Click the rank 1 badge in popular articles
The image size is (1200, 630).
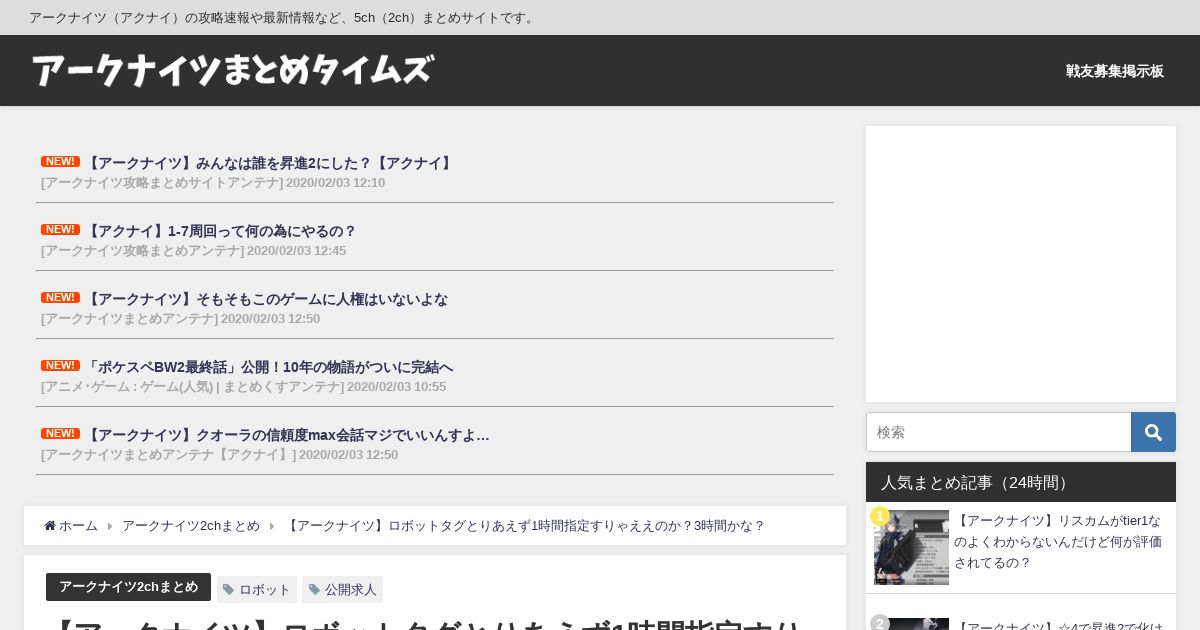pyautogui.click(x=880, y=516)
